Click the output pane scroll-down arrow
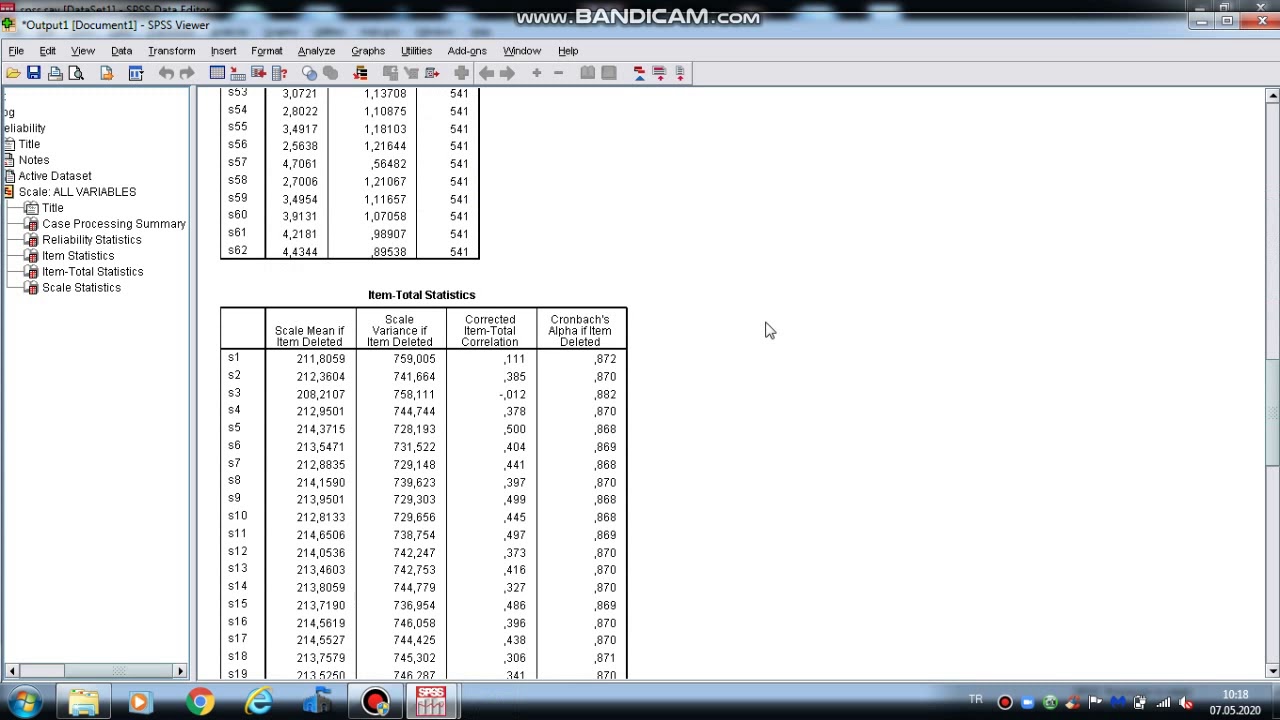The height and width of the screenshot is (720, 1280). 1272,671
